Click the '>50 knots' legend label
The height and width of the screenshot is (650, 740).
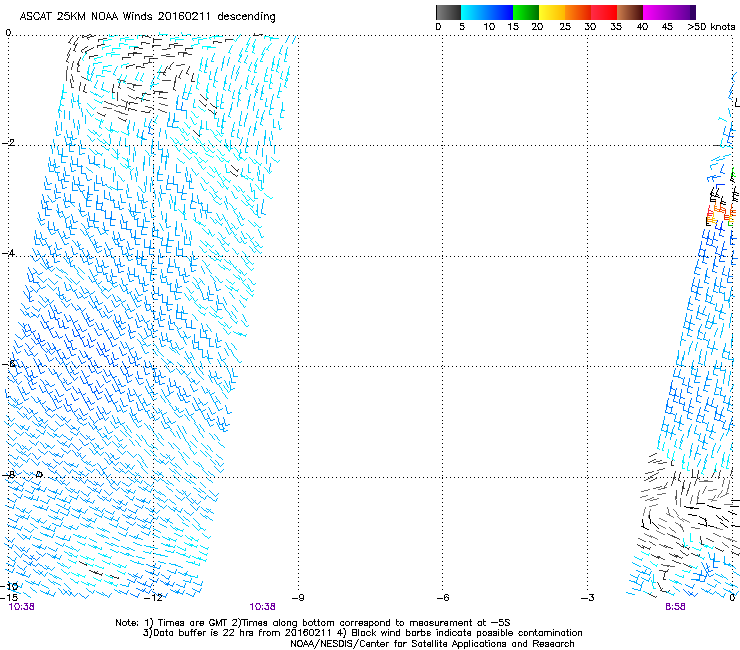711,27
